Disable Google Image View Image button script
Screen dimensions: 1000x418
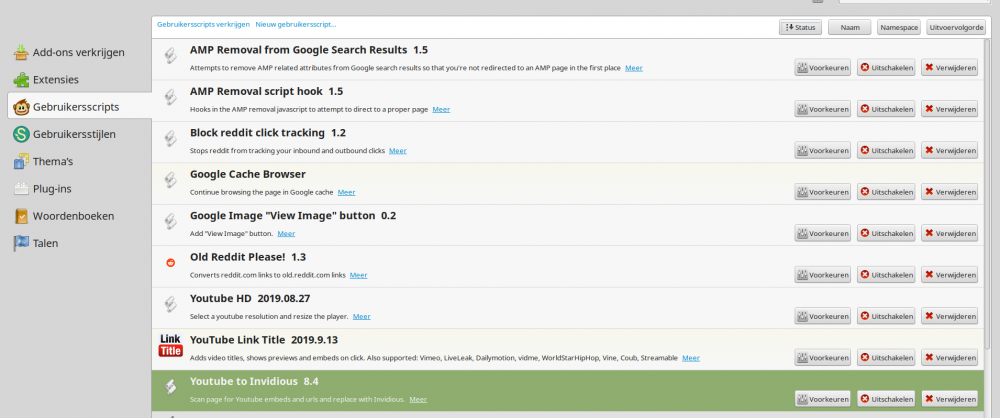(886, 234)
